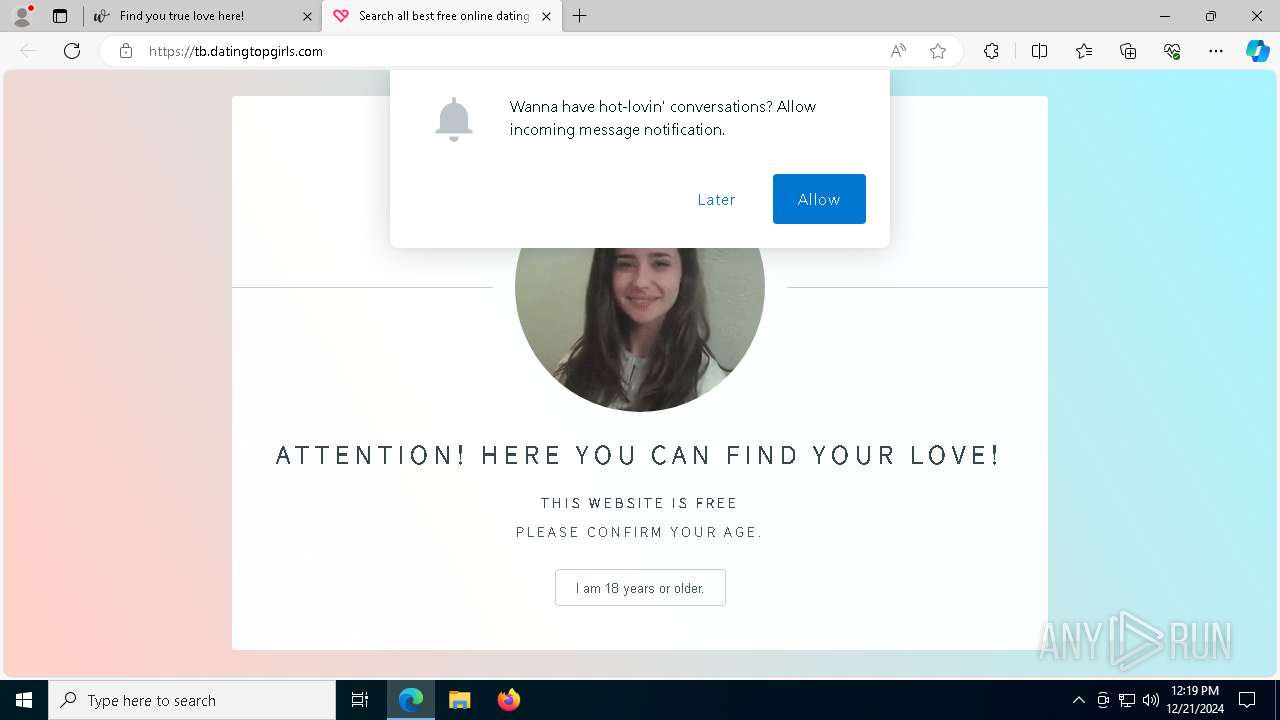Confirm 'I am 18 years or older.'

pos(640,588)
